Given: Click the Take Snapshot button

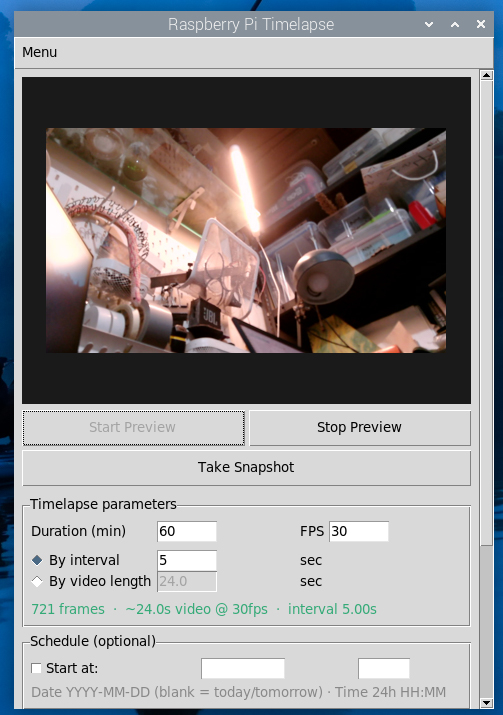Looking at the screenshot, I should tap(246, 467).
